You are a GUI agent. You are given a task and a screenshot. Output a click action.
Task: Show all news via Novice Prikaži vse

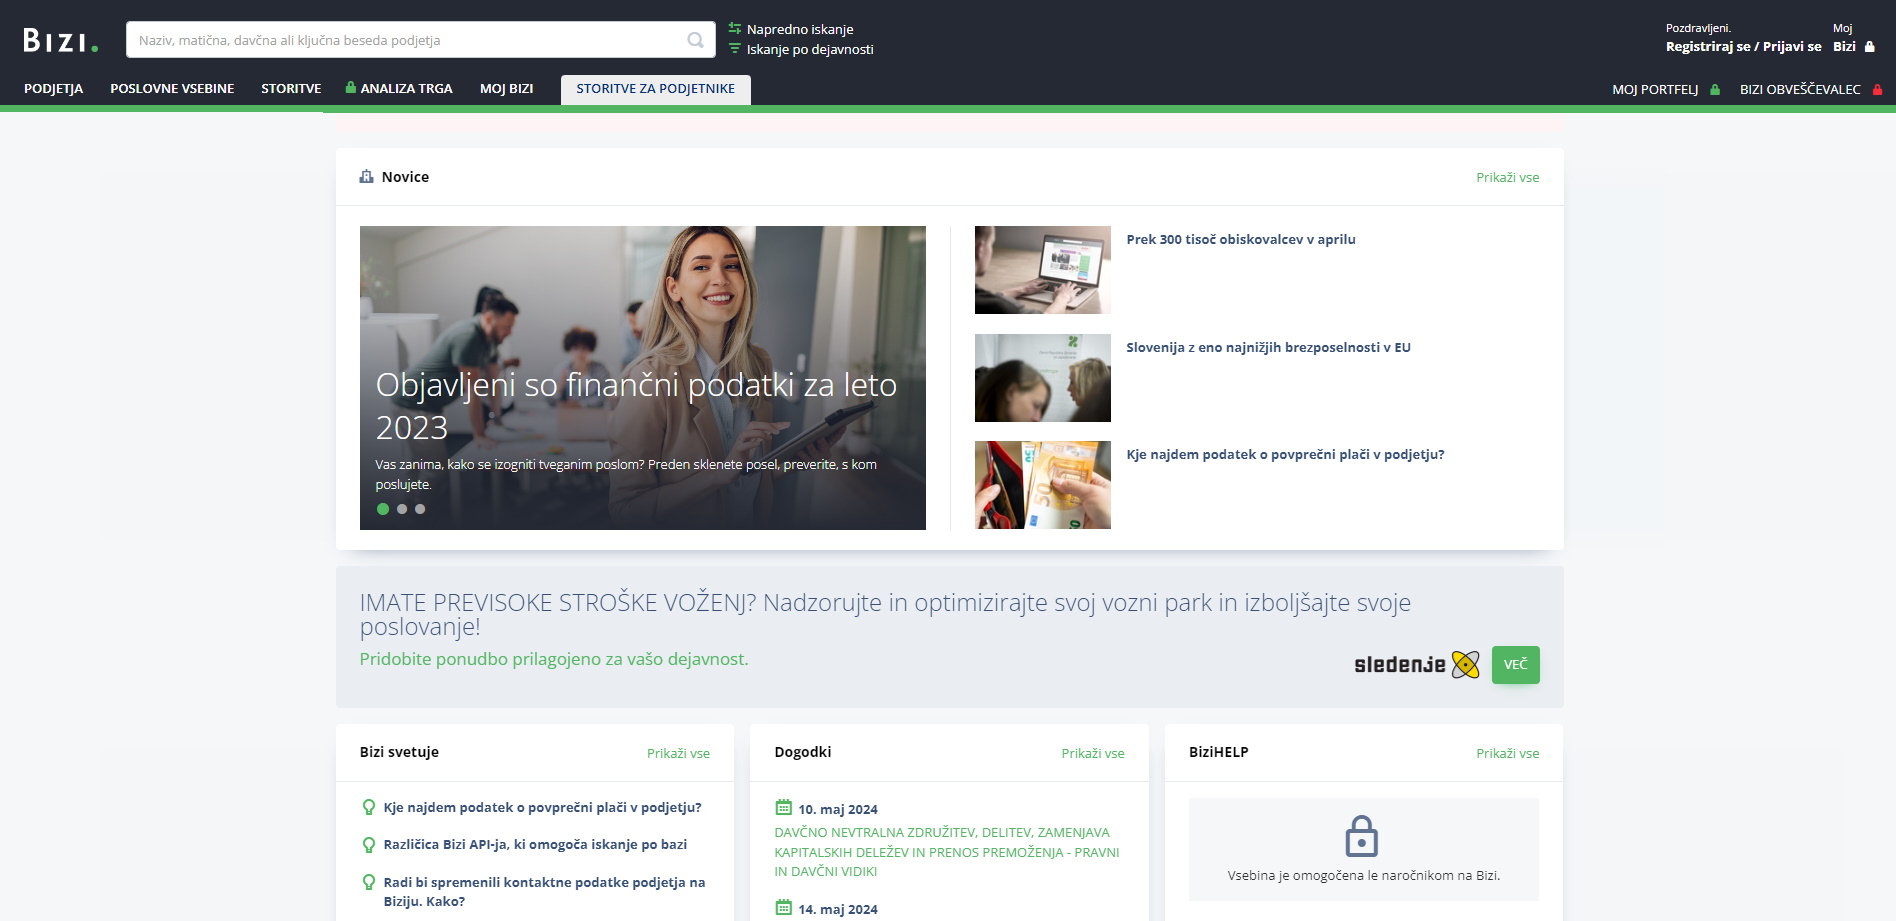point(1507,177)
